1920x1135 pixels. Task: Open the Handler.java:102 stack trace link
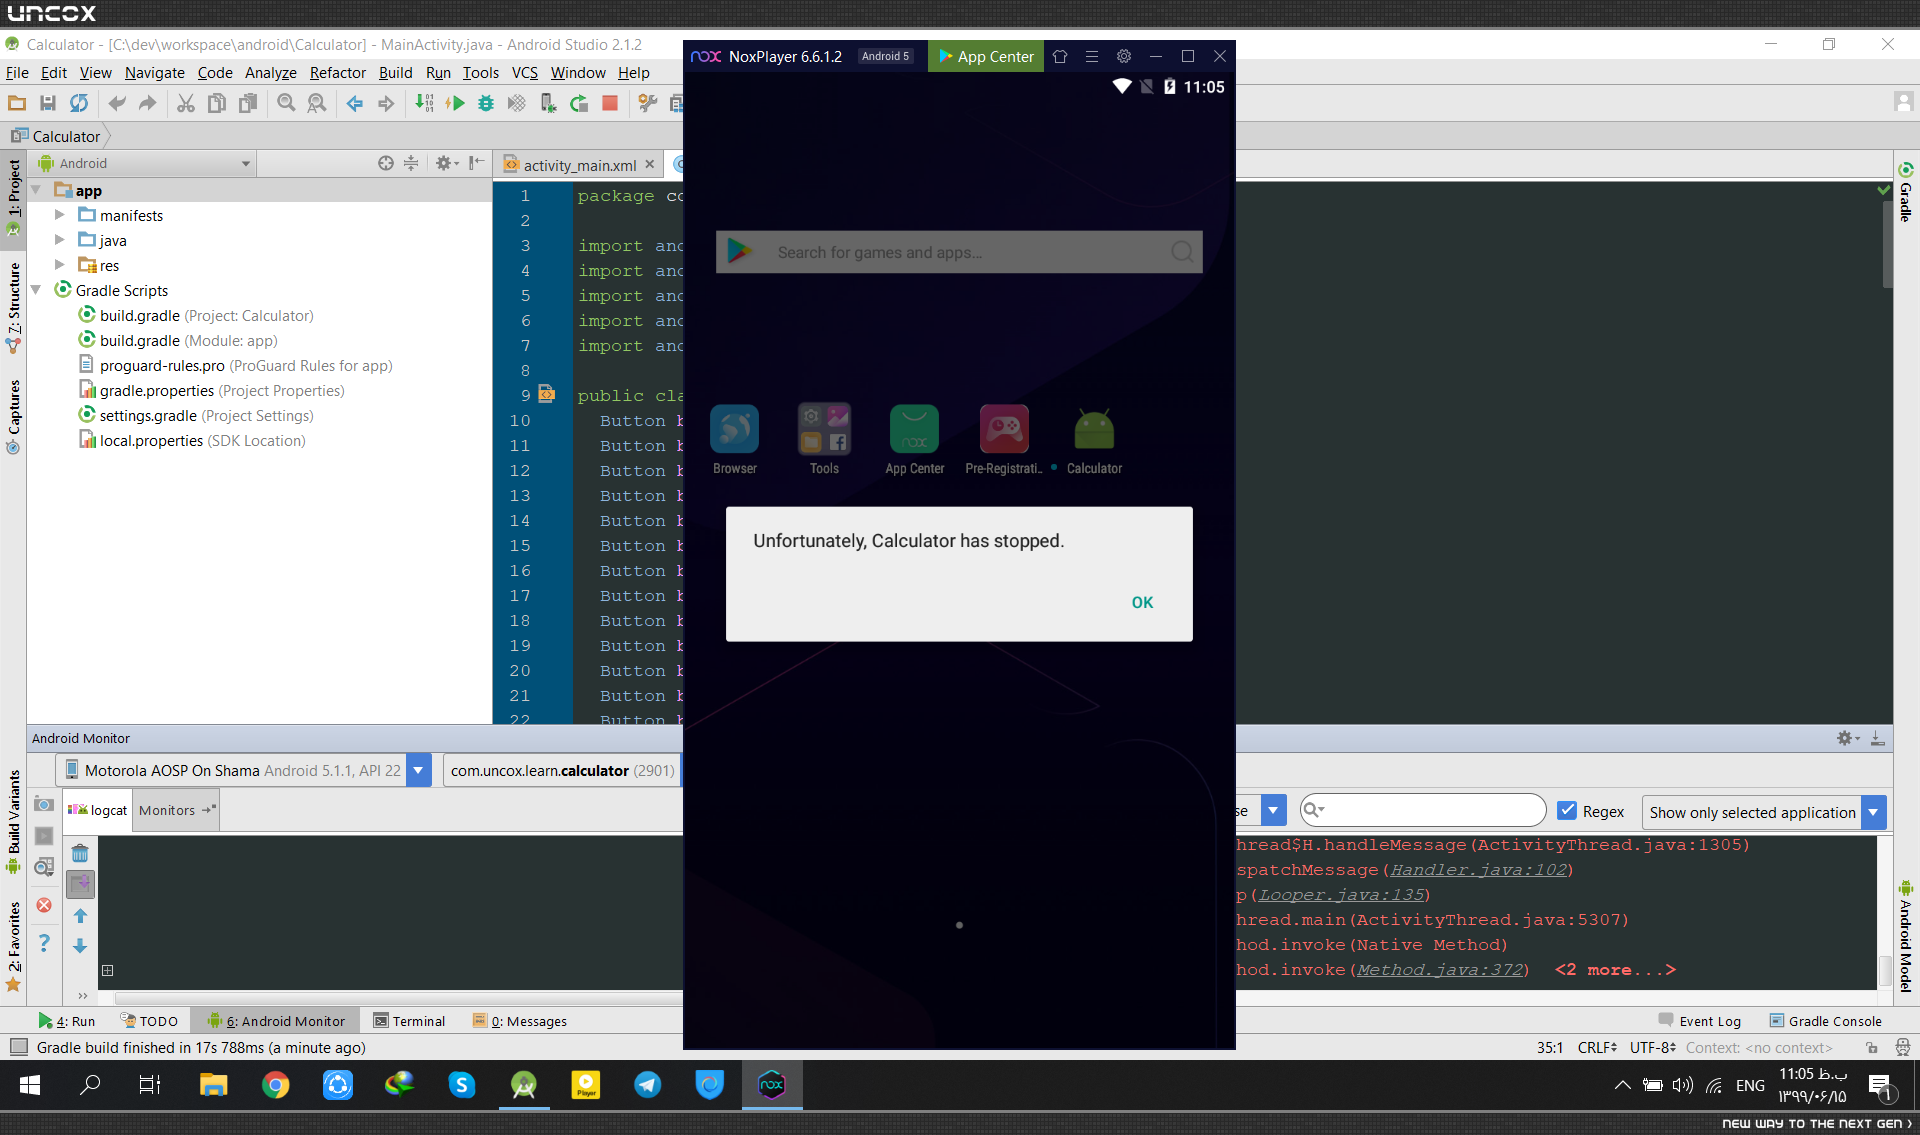click(1479, 870)
